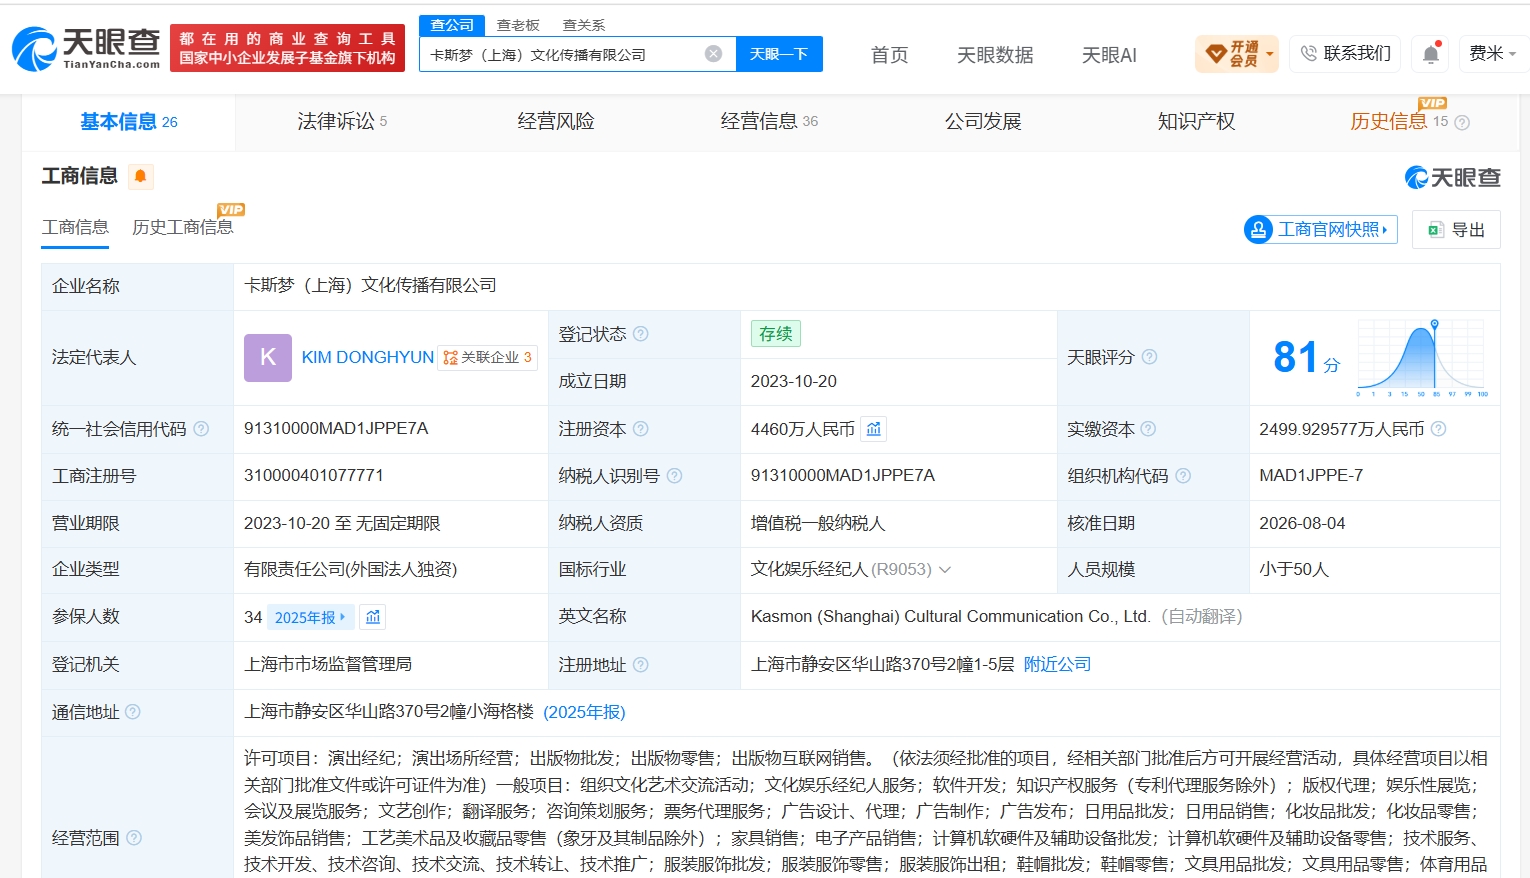The height and width of the screenshot is (878, 1530).
Task: Open the help icon beside 注册地址
Action: (641, 665)
